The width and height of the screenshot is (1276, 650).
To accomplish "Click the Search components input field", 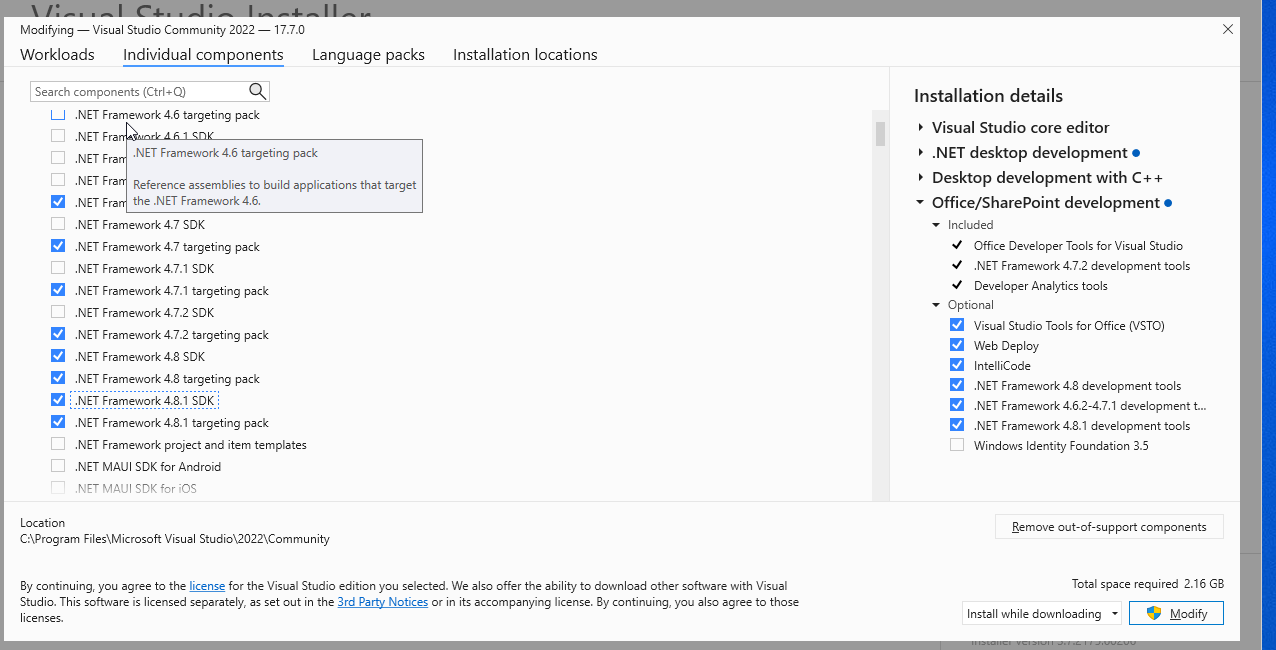I will coord(138,91).
